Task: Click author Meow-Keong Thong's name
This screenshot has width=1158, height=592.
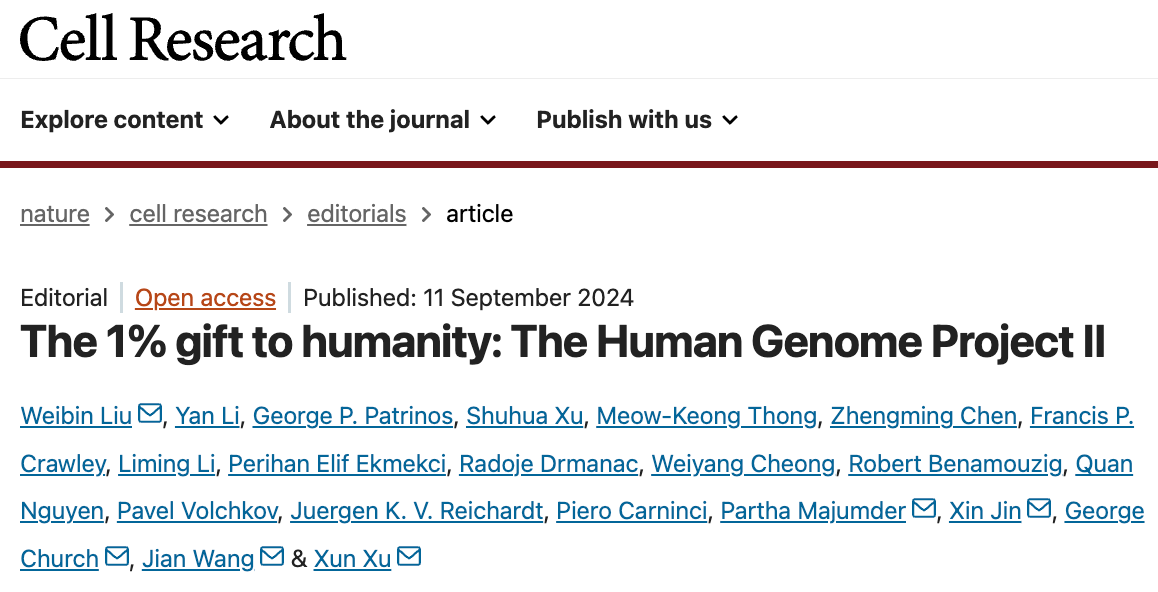Action: point(706,416)
